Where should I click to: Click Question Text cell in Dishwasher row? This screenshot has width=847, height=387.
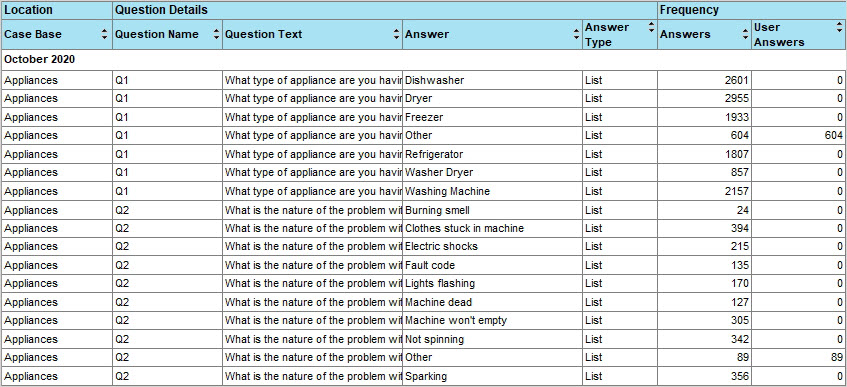(x=312, y=81)
